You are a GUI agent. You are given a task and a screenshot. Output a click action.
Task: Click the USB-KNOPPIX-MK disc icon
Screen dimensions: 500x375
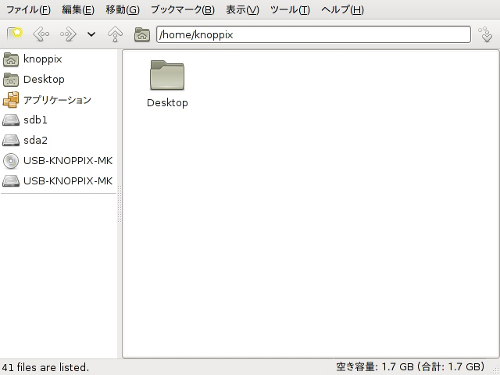pyautogui.click(x=11, y=161)
